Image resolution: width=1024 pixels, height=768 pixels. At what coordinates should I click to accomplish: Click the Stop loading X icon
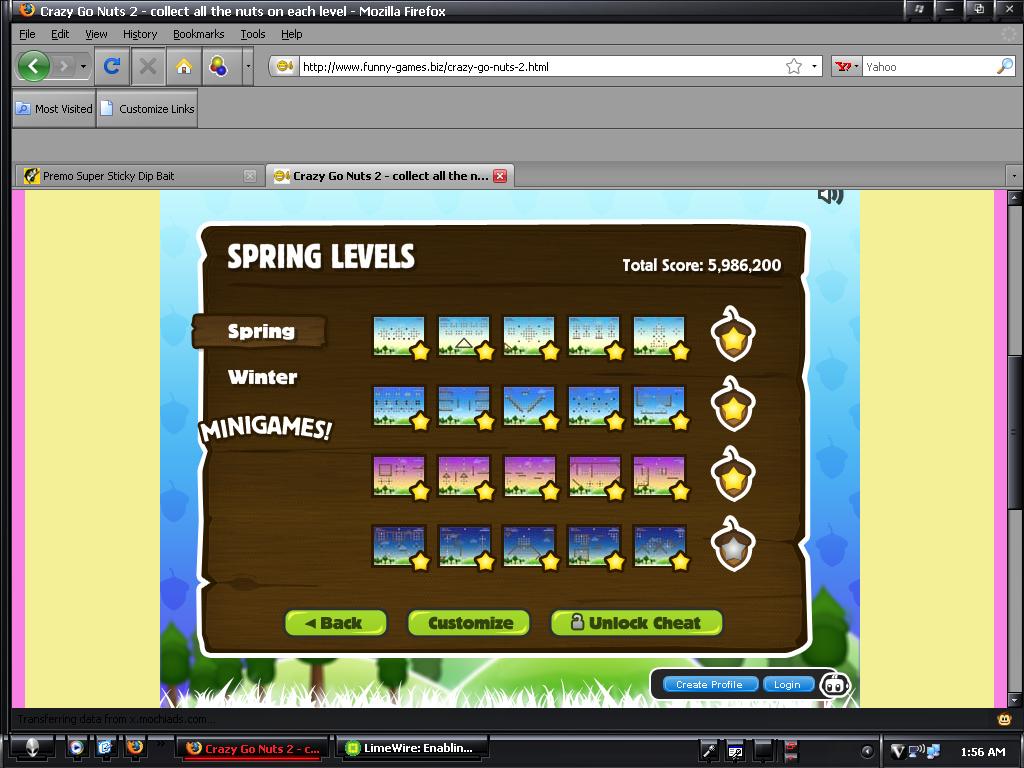coord(148,66)
